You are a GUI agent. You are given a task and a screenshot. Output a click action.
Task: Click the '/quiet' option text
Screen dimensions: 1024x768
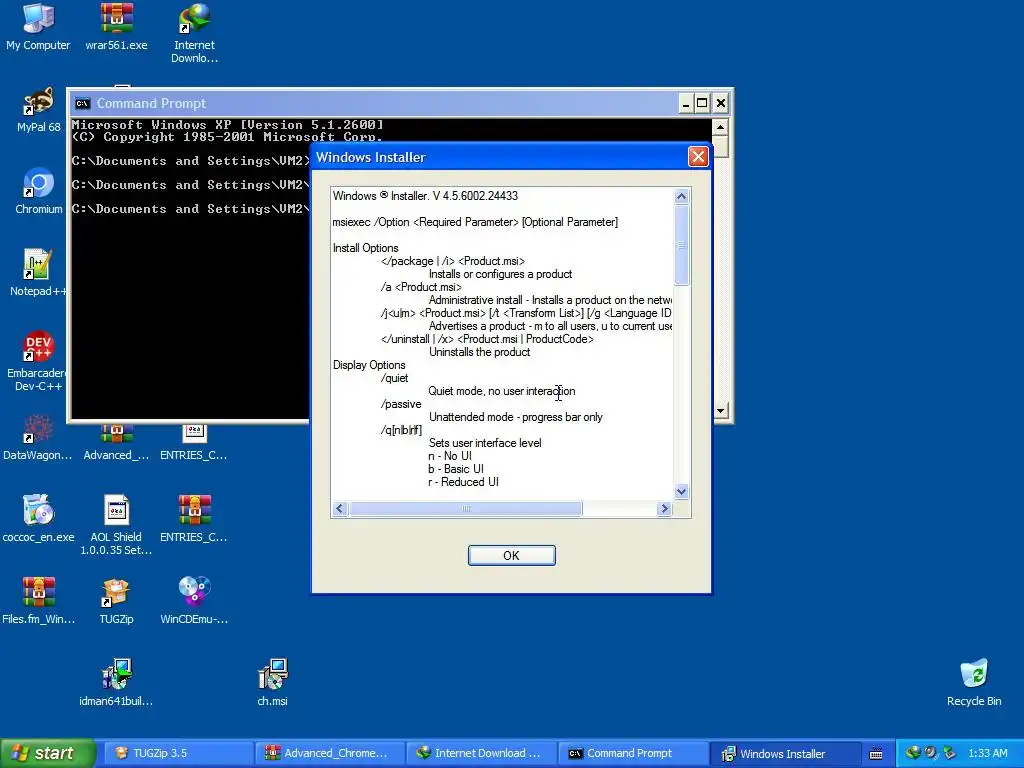[394, 378]
